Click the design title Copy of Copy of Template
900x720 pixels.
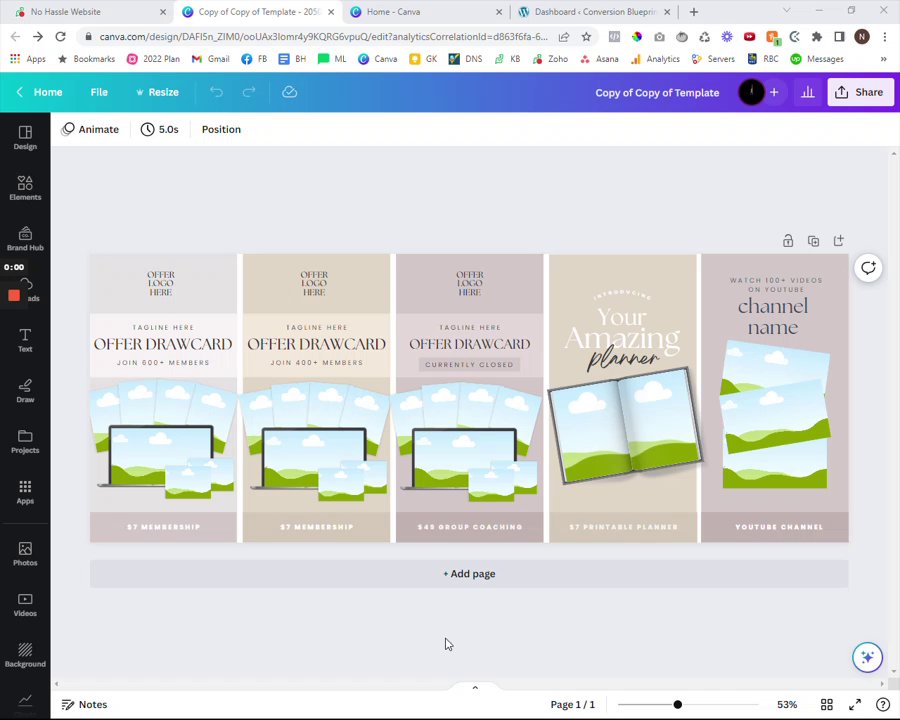point(657,92)
